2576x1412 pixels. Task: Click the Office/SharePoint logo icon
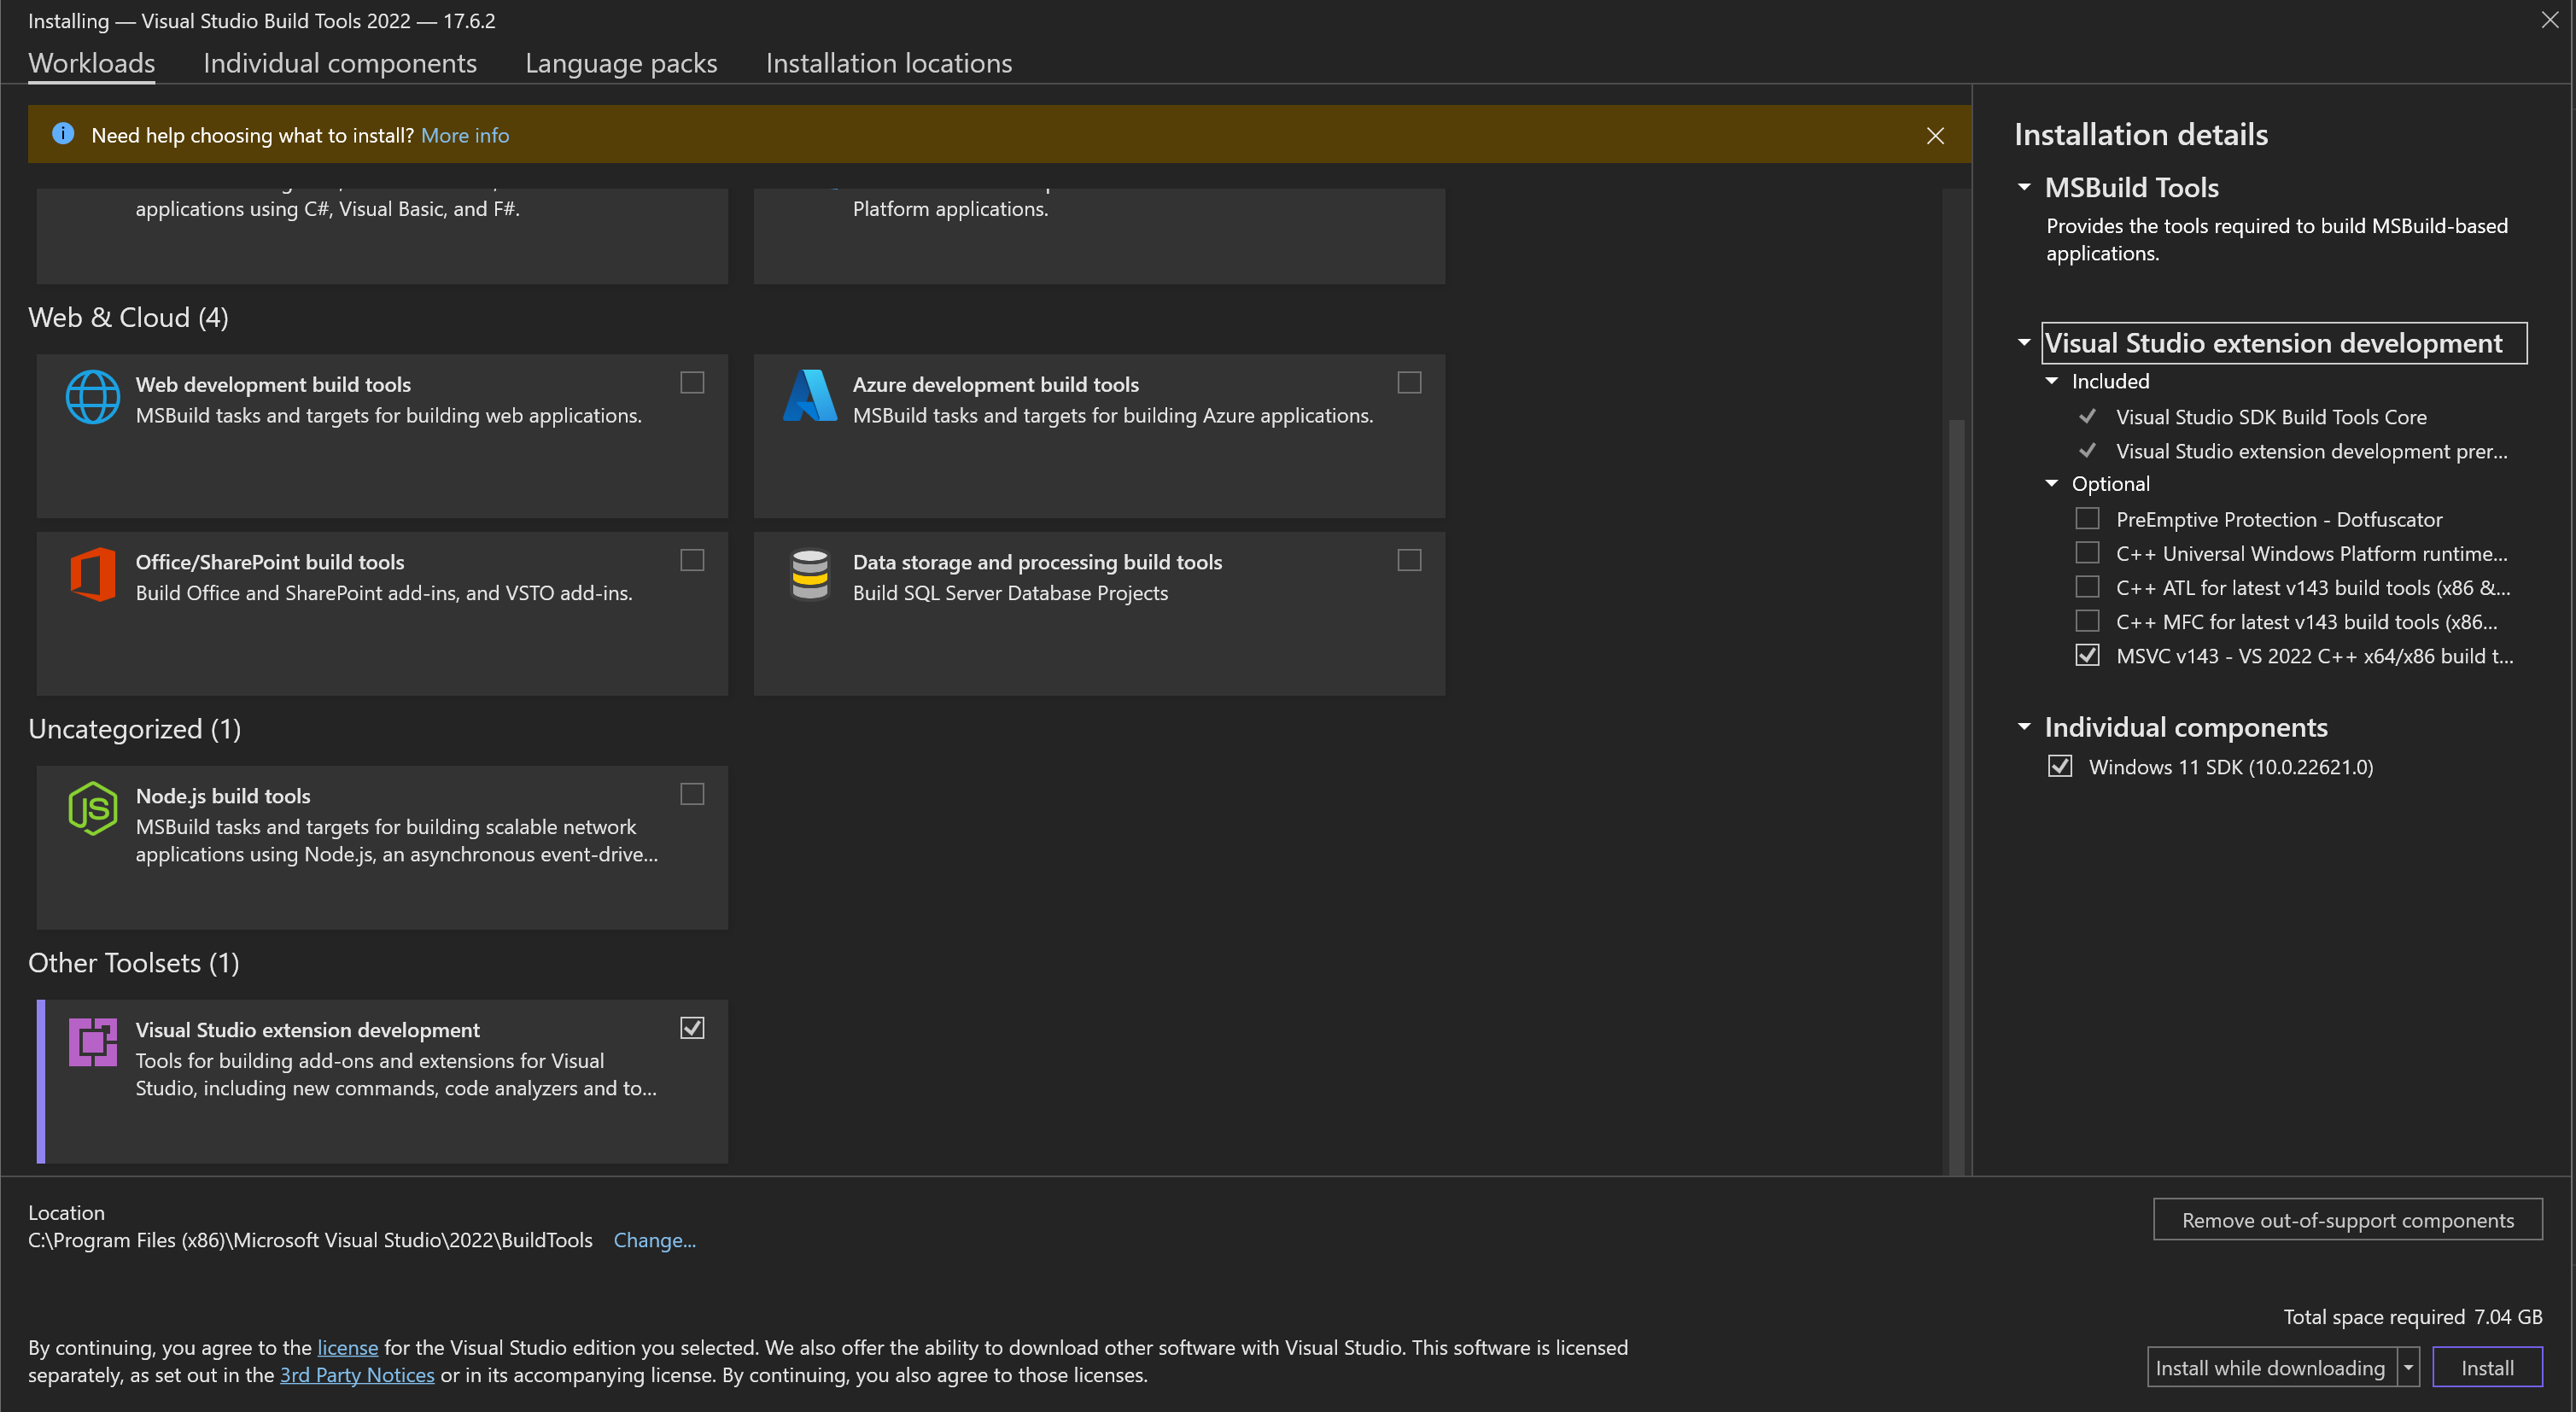(92, 574)
